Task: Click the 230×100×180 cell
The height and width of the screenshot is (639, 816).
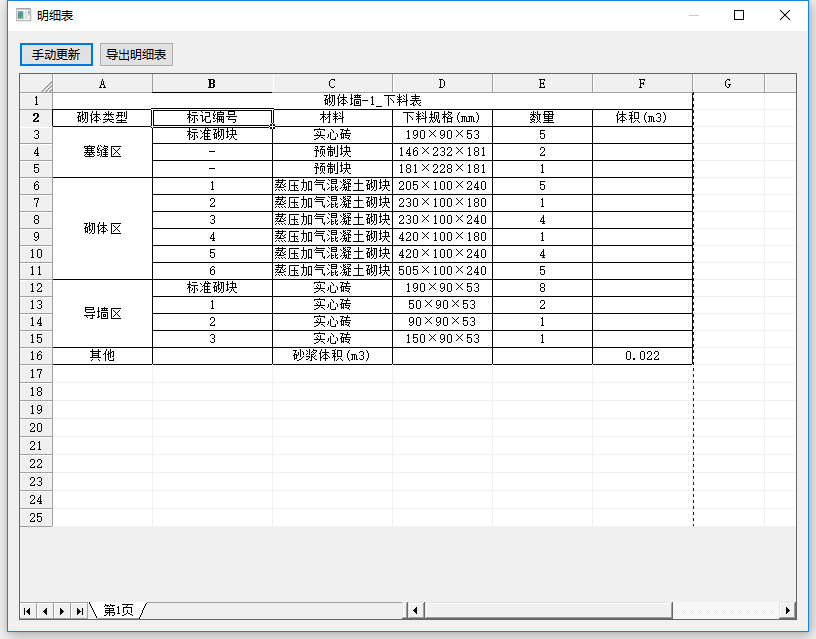Action: (442, 203)
